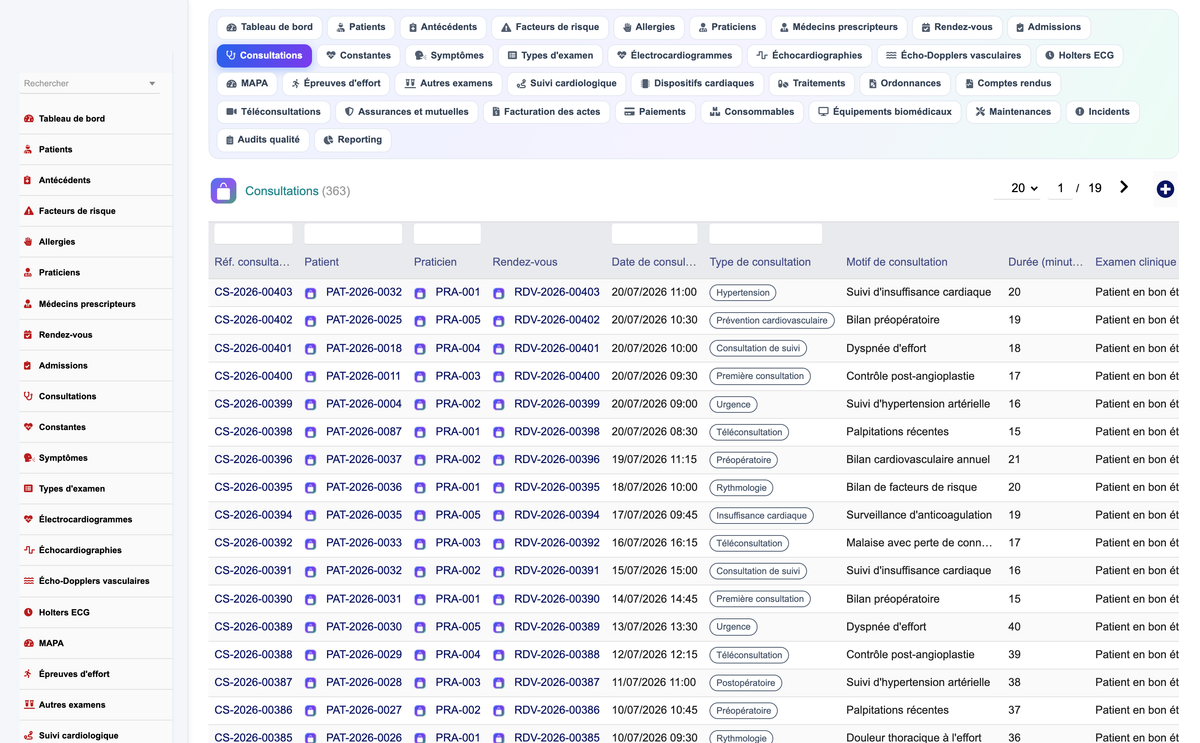
Task: Click sidebar Échocardiographies wave icon
Action: click(x=28, y=551)
